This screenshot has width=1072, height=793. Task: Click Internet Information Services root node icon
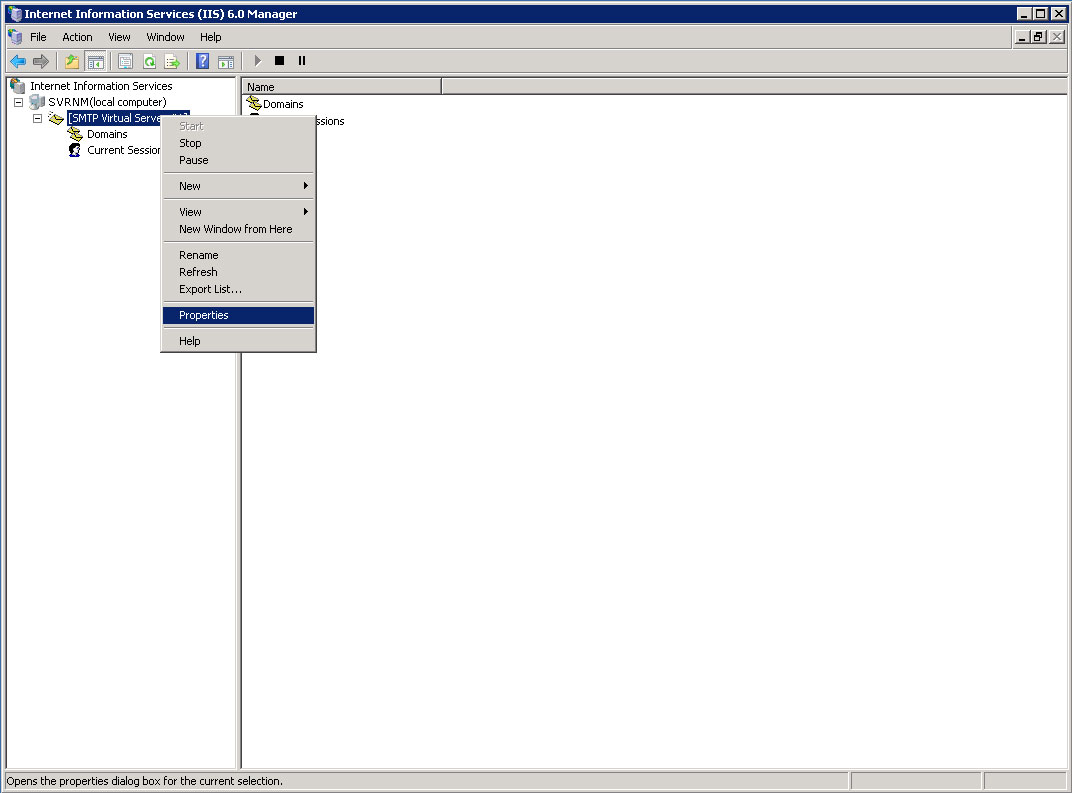pos(18,86)
